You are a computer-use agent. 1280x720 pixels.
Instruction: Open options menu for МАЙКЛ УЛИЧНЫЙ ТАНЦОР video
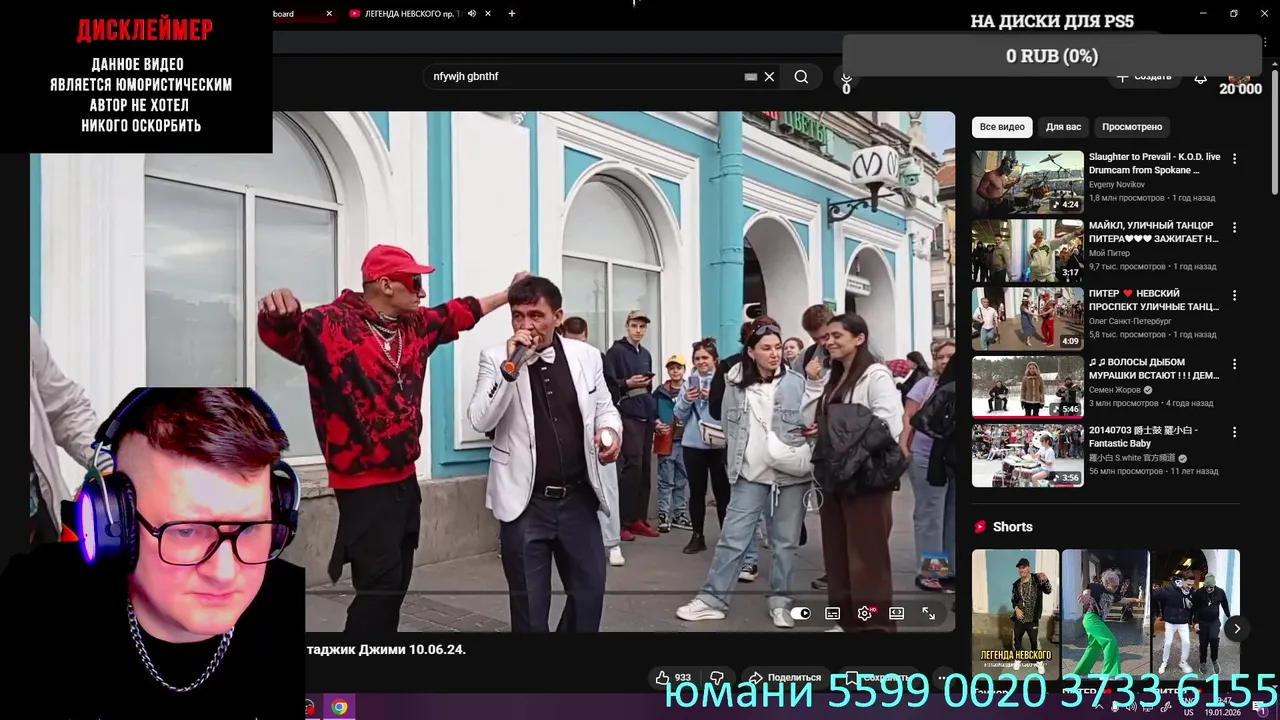[x=1235, y=227]
